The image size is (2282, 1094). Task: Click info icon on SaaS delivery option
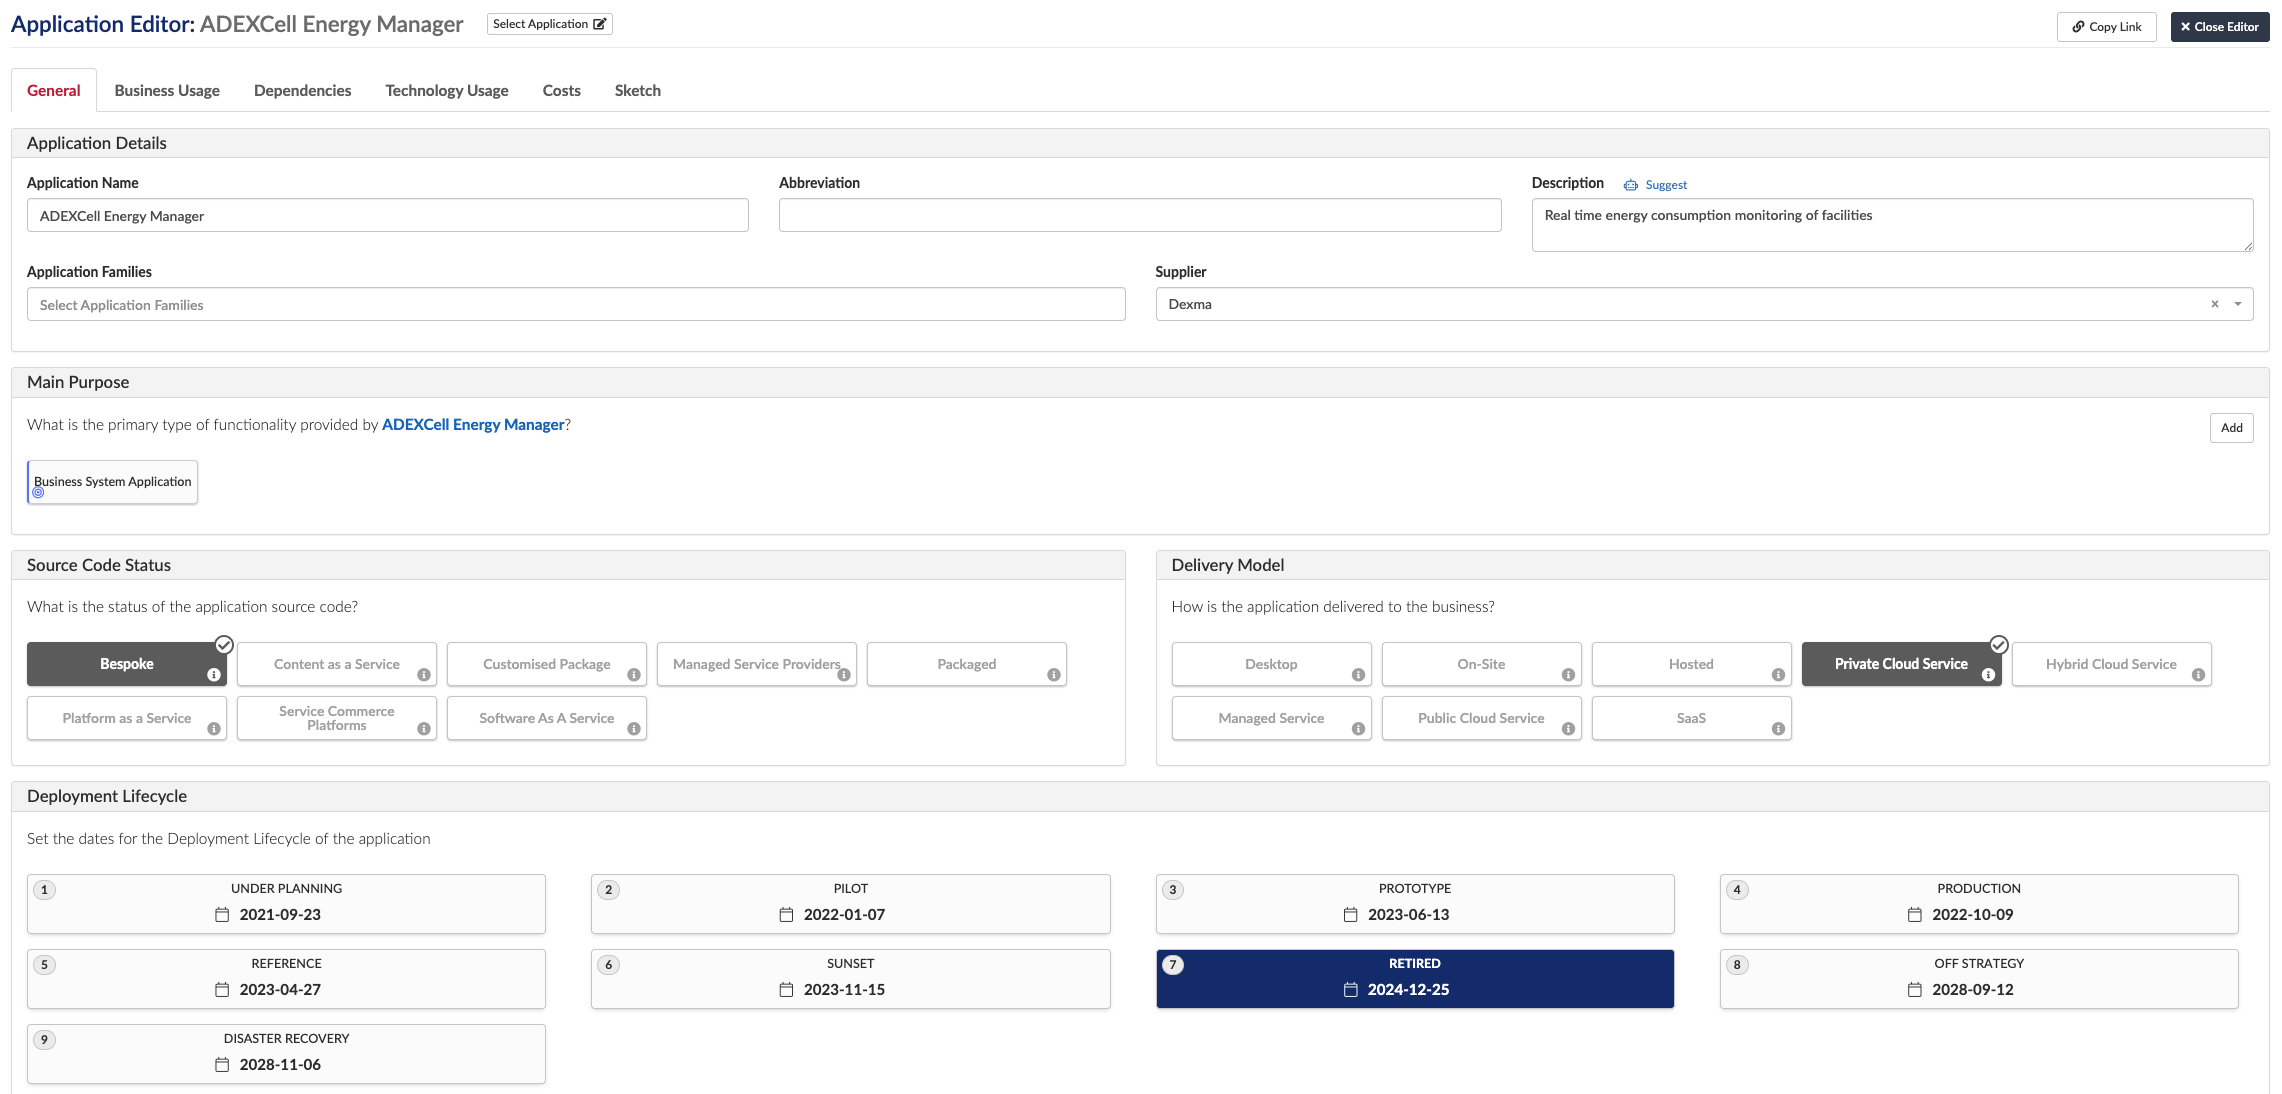(x=1778, y=729)
